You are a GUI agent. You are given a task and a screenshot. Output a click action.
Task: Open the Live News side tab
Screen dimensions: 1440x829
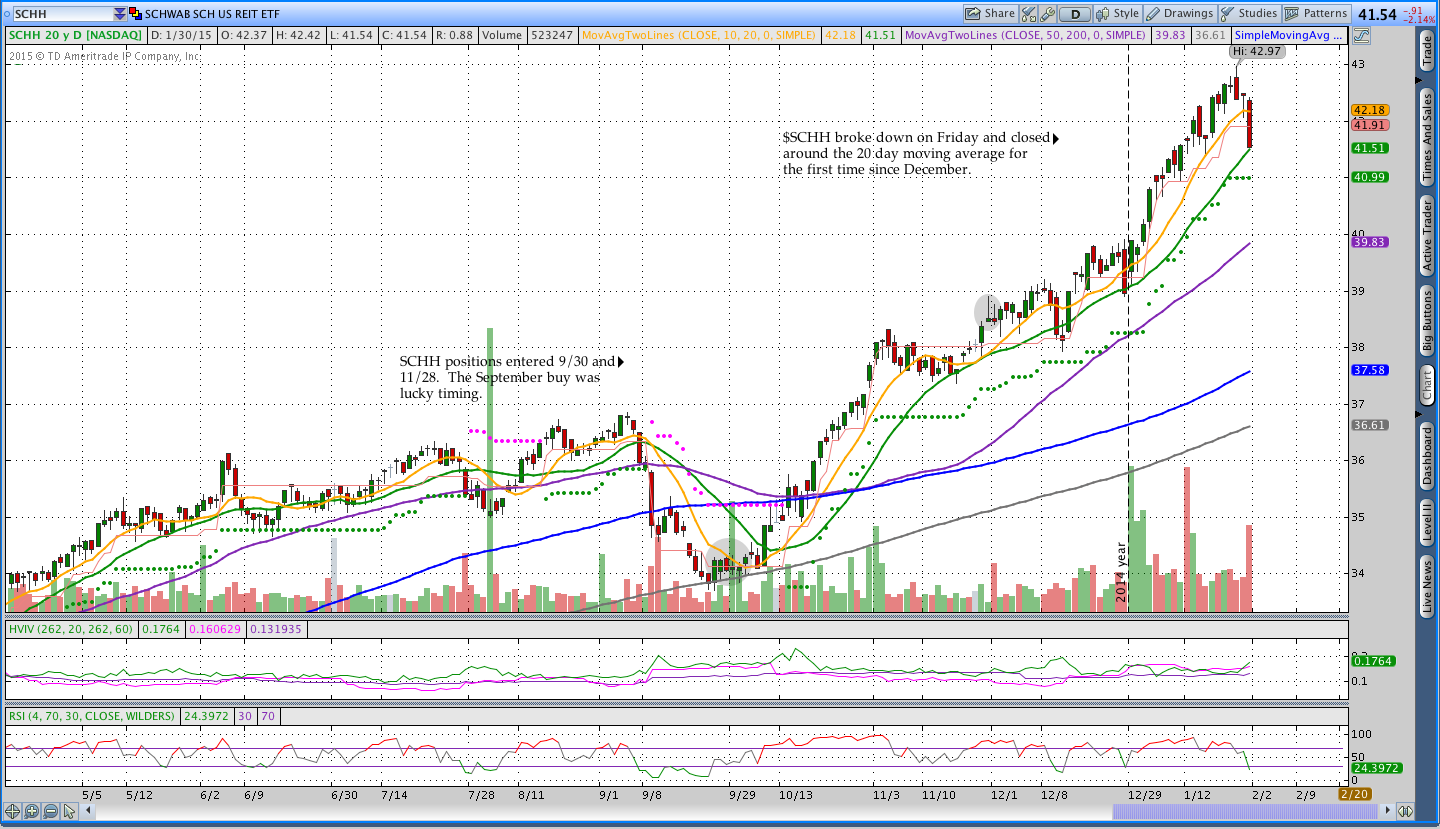pos(1427,588)
